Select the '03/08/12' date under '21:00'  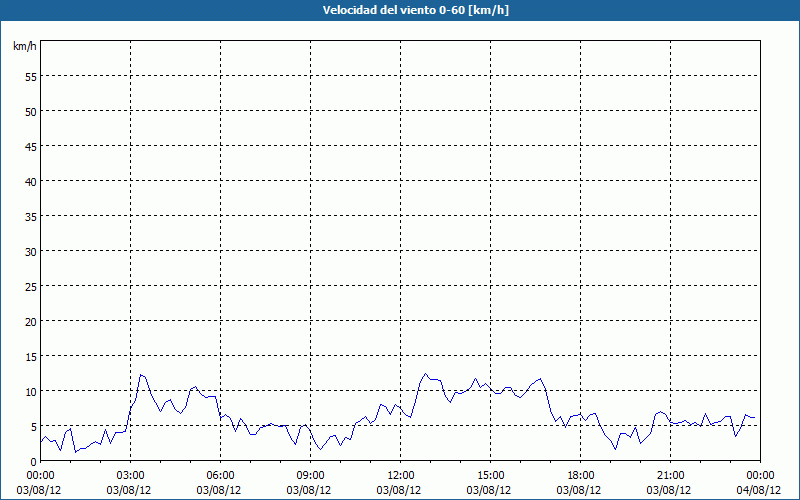pos(669,490)
